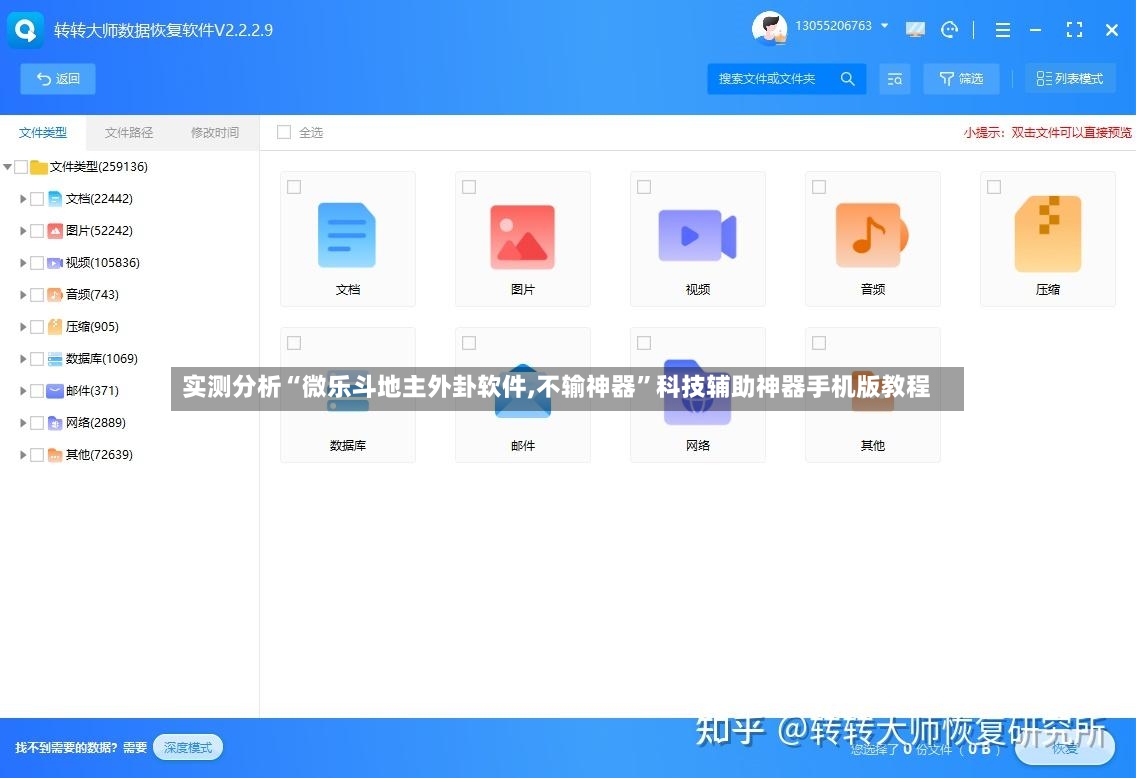1136x778 pixels.
Task: Tick the checkbox on the 视频 card
Action: [x=644, y=187]
